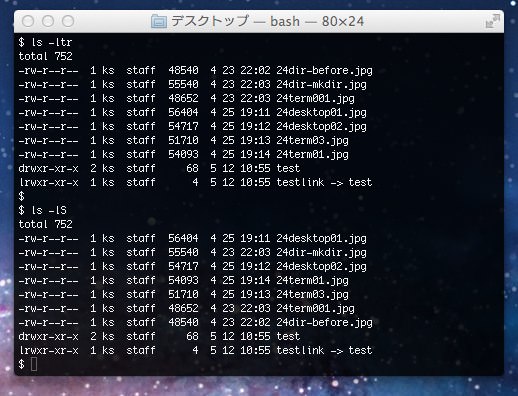
Task: Select 24term01.jpg in the ls -ltr listing
Action: click(x=312, y=155)
